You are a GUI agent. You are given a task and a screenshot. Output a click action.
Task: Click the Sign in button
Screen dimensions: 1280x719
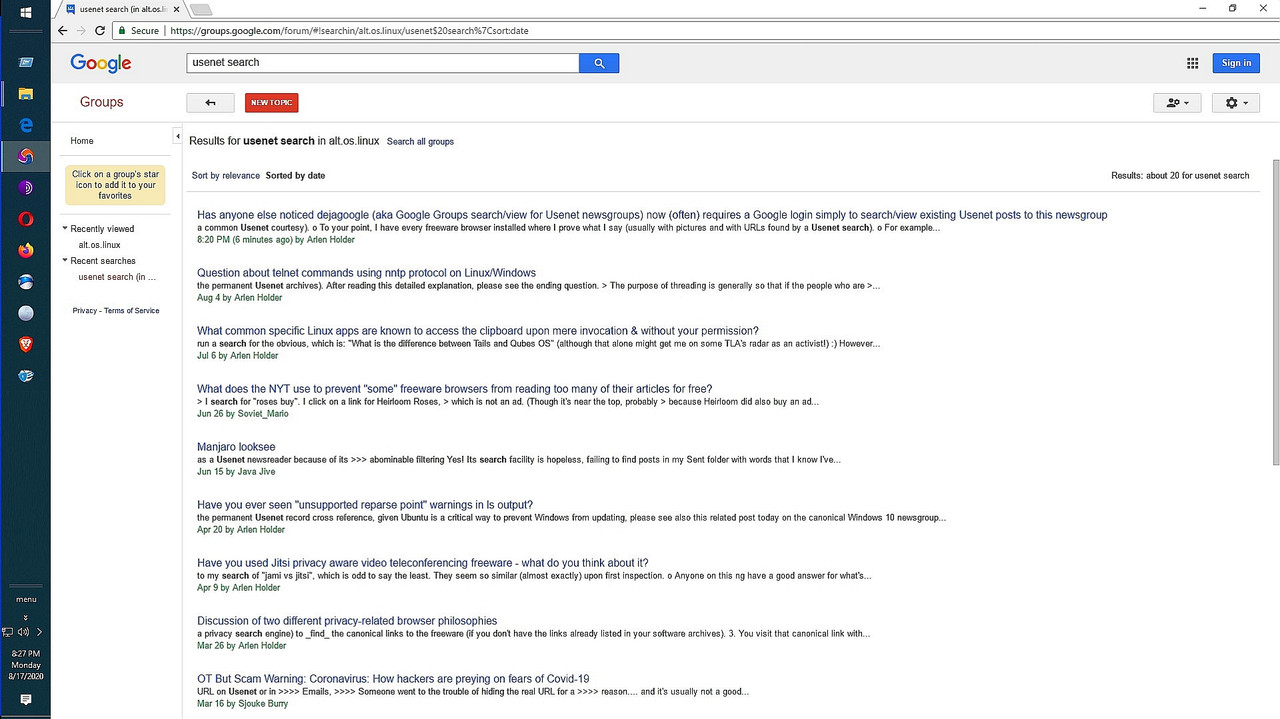click(x=1236, y=63)
